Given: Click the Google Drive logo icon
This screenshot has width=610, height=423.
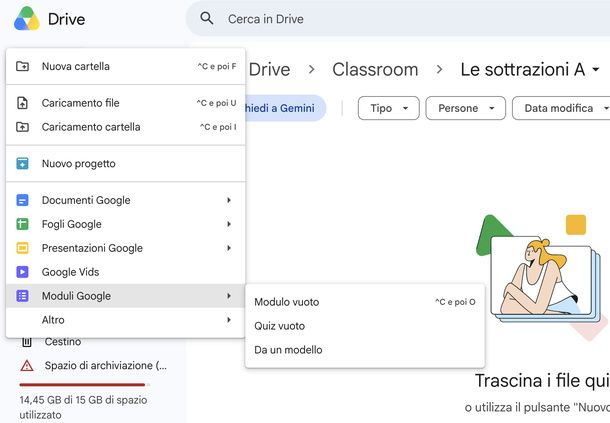Looking at the screenshot, I should coord(27,18).
